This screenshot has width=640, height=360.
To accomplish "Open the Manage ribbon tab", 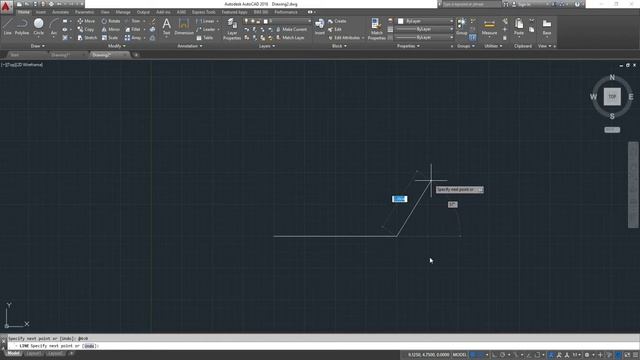I will point(123,12).
